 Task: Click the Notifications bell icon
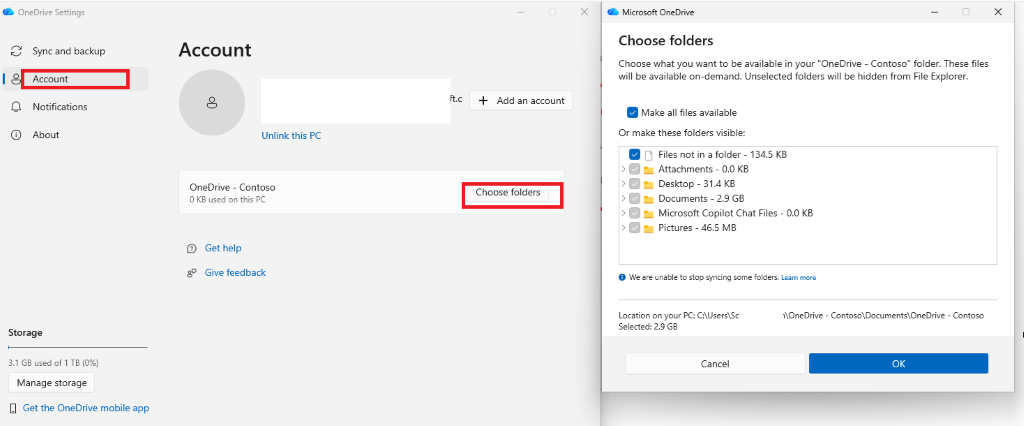coord(17,106)
